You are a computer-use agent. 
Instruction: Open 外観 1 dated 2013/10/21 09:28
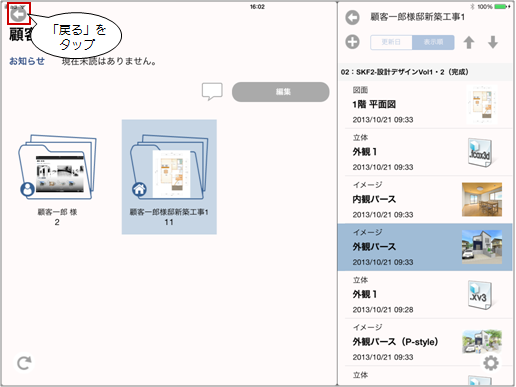pos(425,295)
